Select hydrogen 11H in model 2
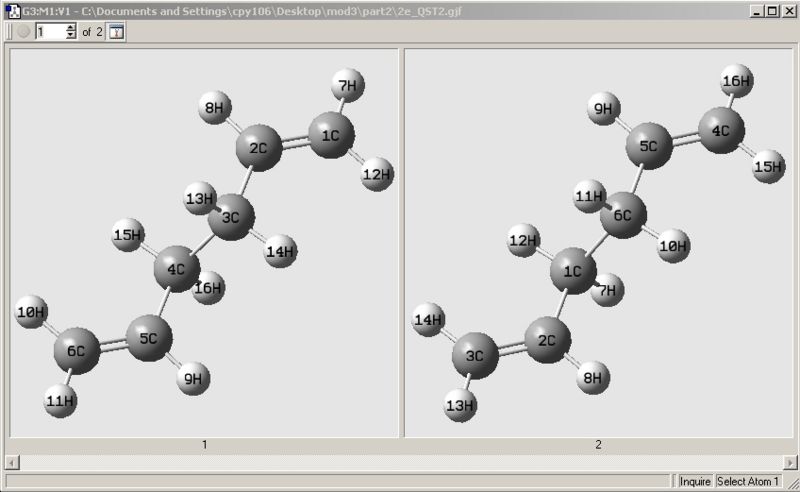This screenshot has height=492, width=800. click(x=588, y=196)
